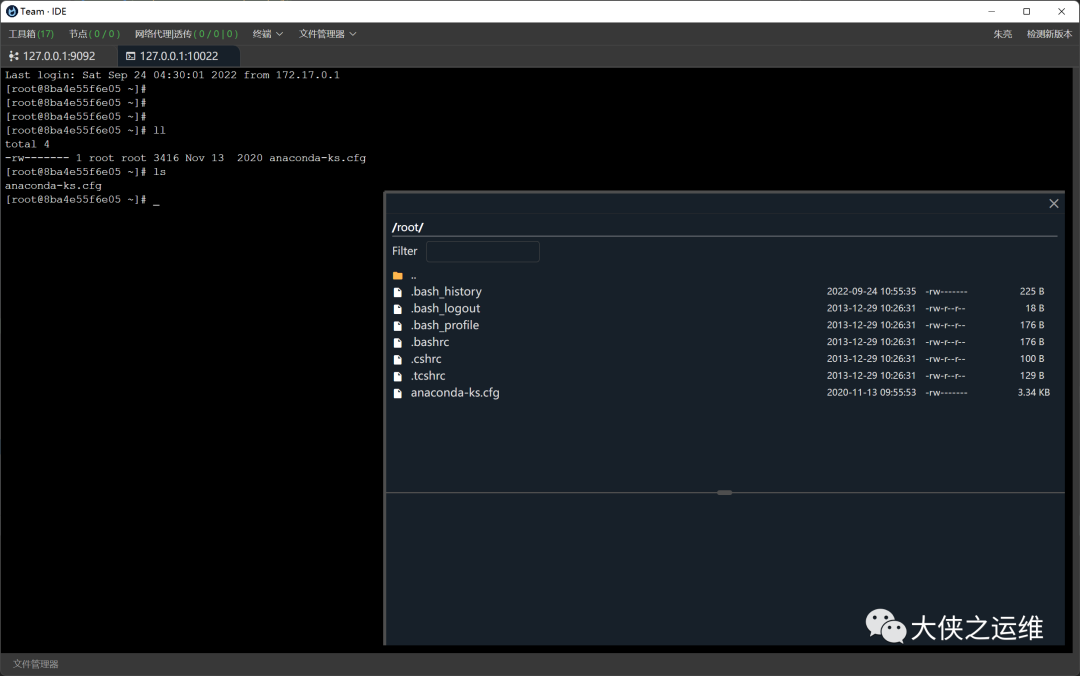Screen dimensions: 1080x676
Task: Click the 129 B size value
Action: pyautogui.click(x=1032, y=376)
